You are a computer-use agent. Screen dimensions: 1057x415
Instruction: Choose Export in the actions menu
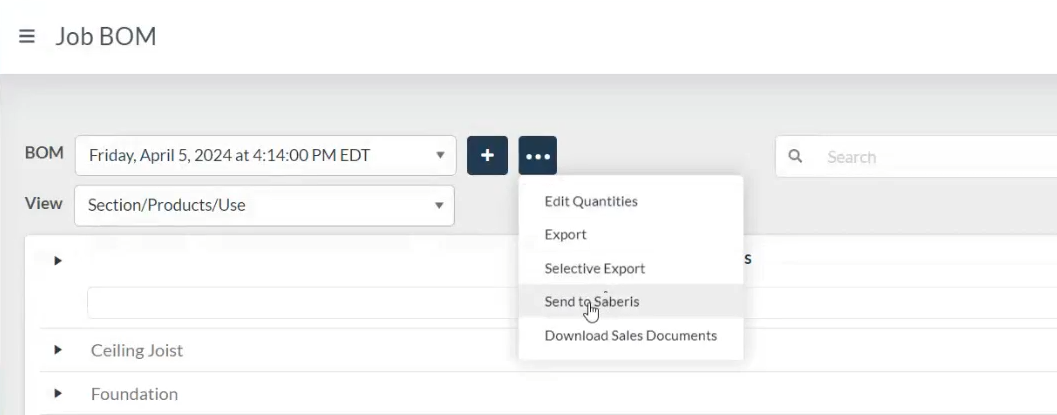566,234
